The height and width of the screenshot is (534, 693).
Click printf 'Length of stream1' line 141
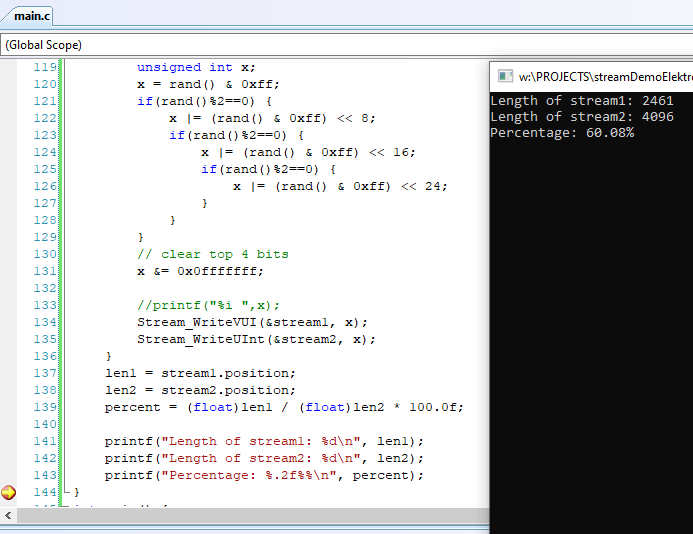pos(264,441)
